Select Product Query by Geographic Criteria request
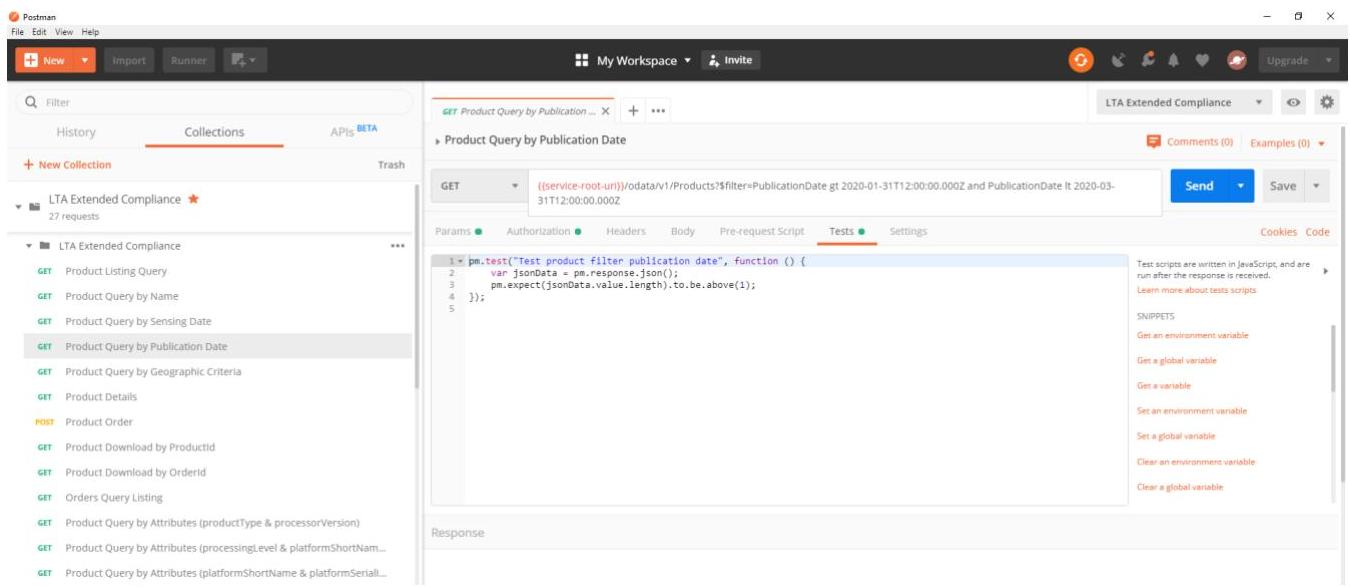1350x587 pixels. [x=217, y=372]
